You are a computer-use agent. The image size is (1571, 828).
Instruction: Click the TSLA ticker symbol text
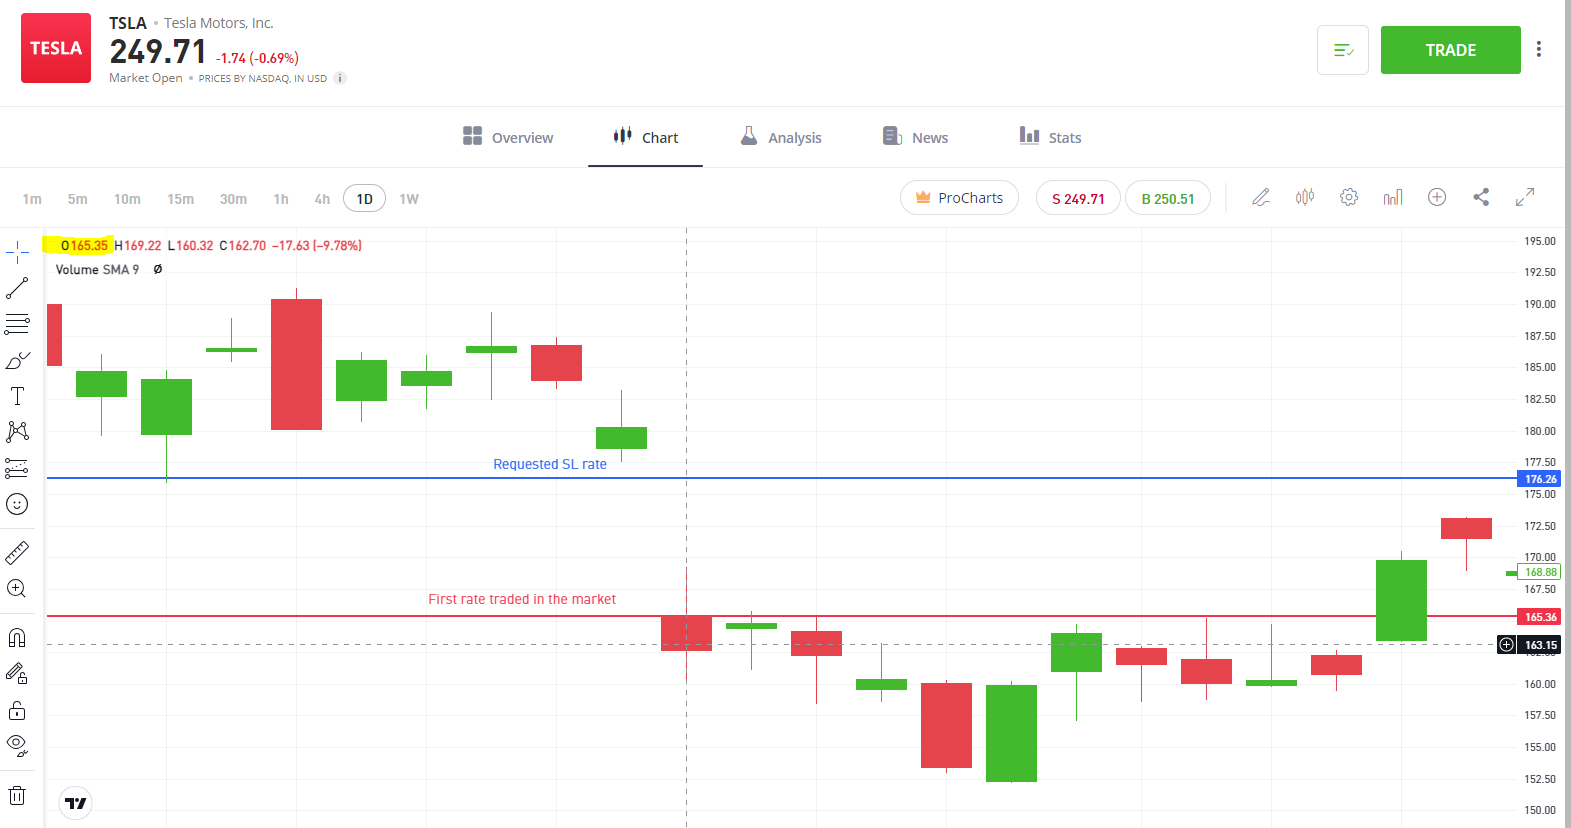(128, 23)
